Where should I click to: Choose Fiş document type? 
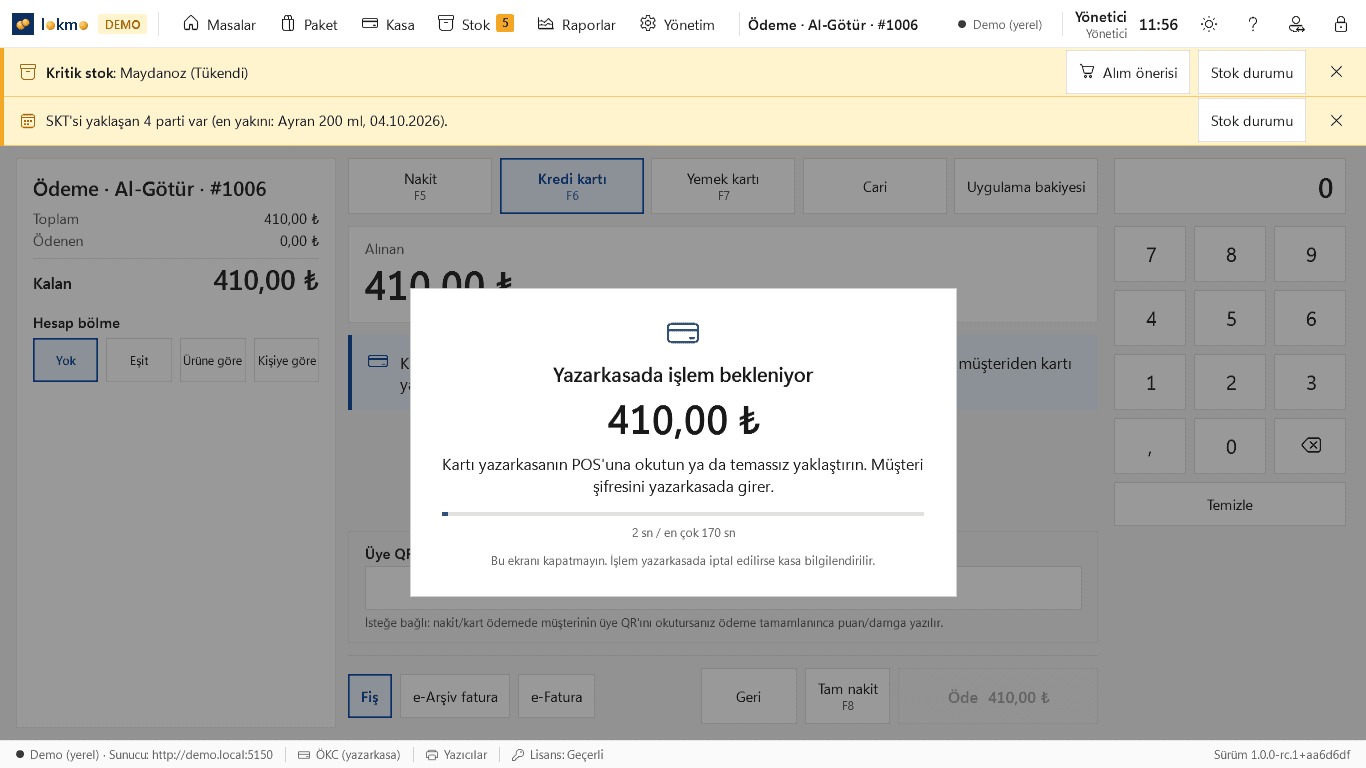[370, 696]
